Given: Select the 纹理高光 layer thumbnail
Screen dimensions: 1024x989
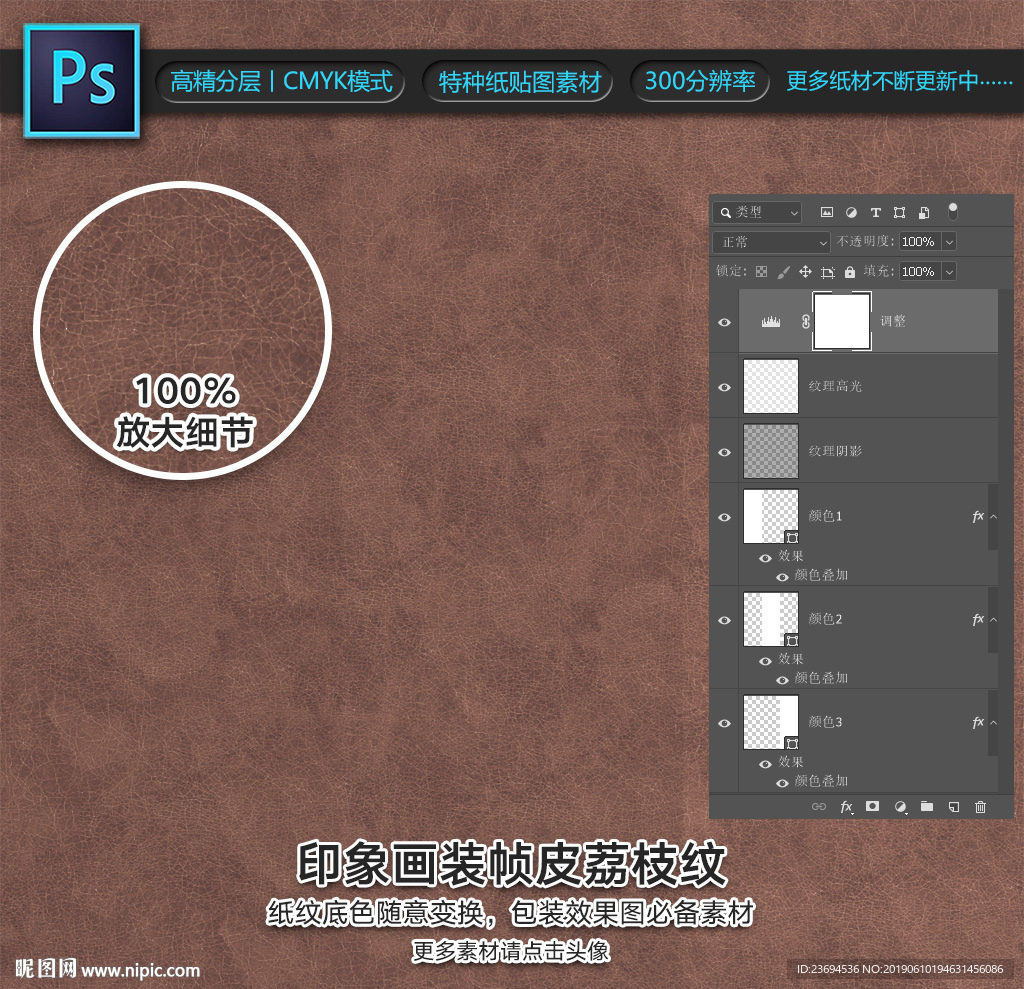Looking at the screenshot, I should [x=771, y=386].
